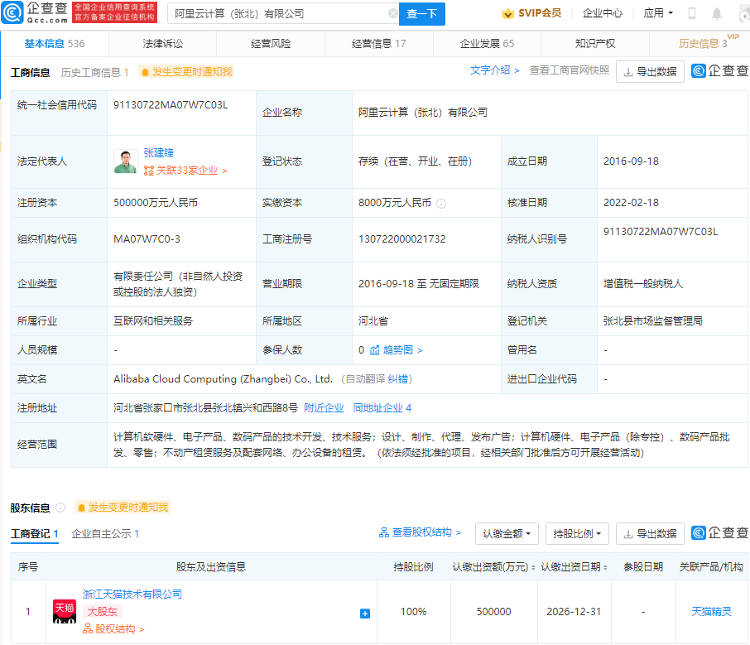Open 天猫精灵 related product link
Viewport: 750px width, 645px height.
[x=711, y=612]
